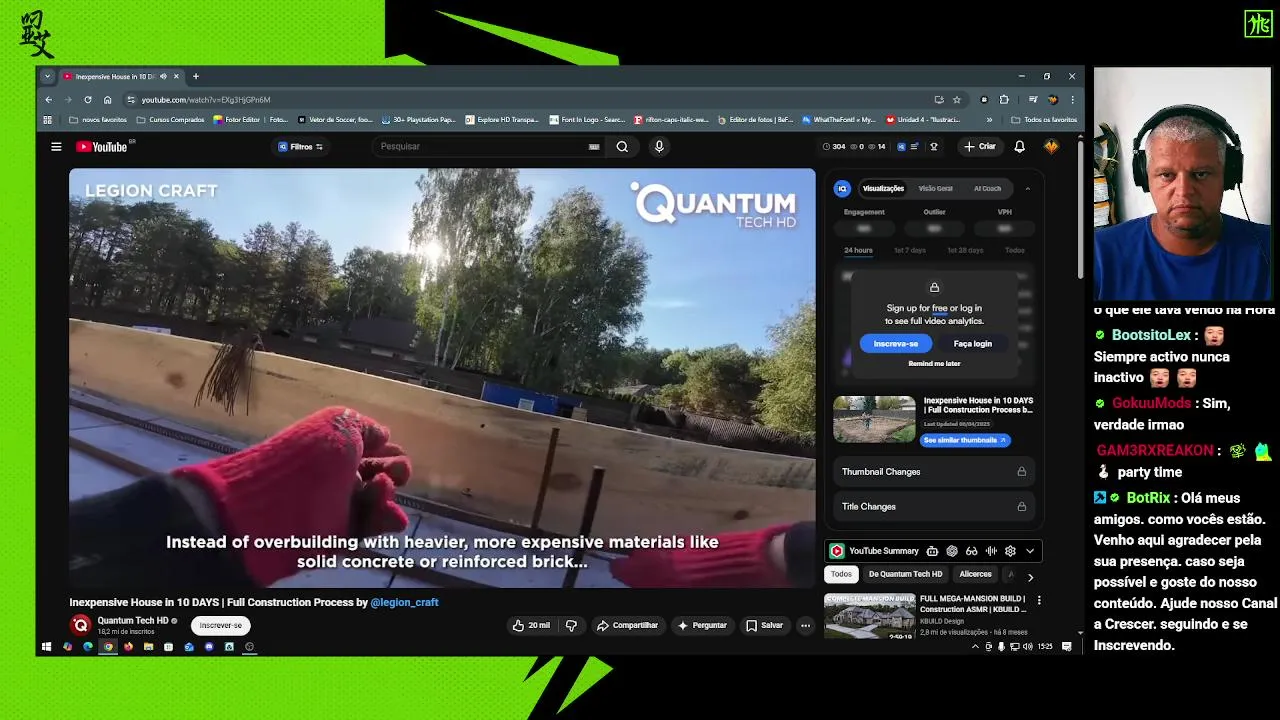
Task: Reload the page with refresh icon
Action: (x=87, y=100)
